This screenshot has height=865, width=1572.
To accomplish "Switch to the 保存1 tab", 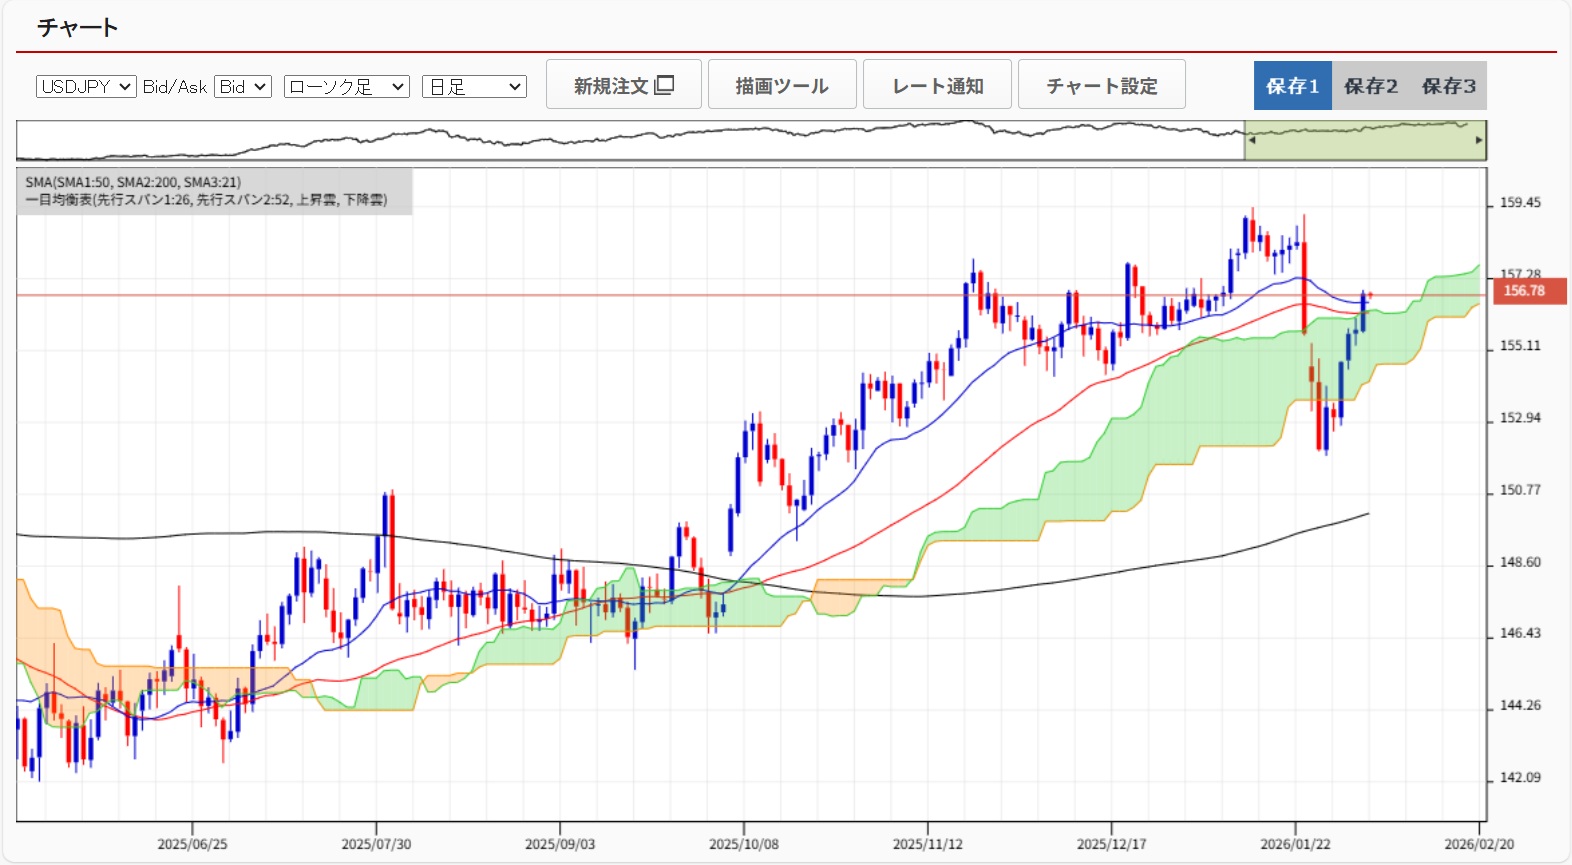I will (x=1292, y=86).
